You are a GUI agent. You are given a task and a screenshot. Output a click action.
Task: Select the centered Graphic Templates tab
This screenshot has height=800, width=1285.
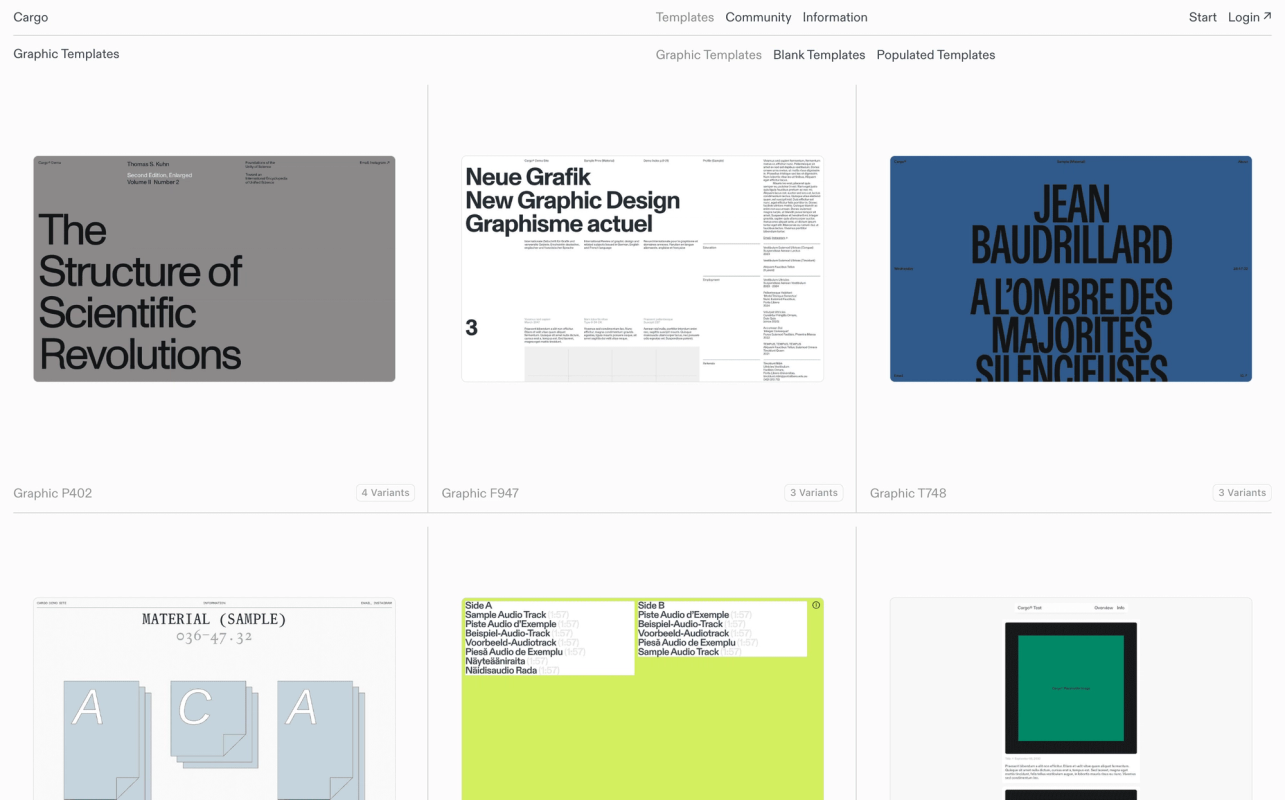(x=709, y=55)
